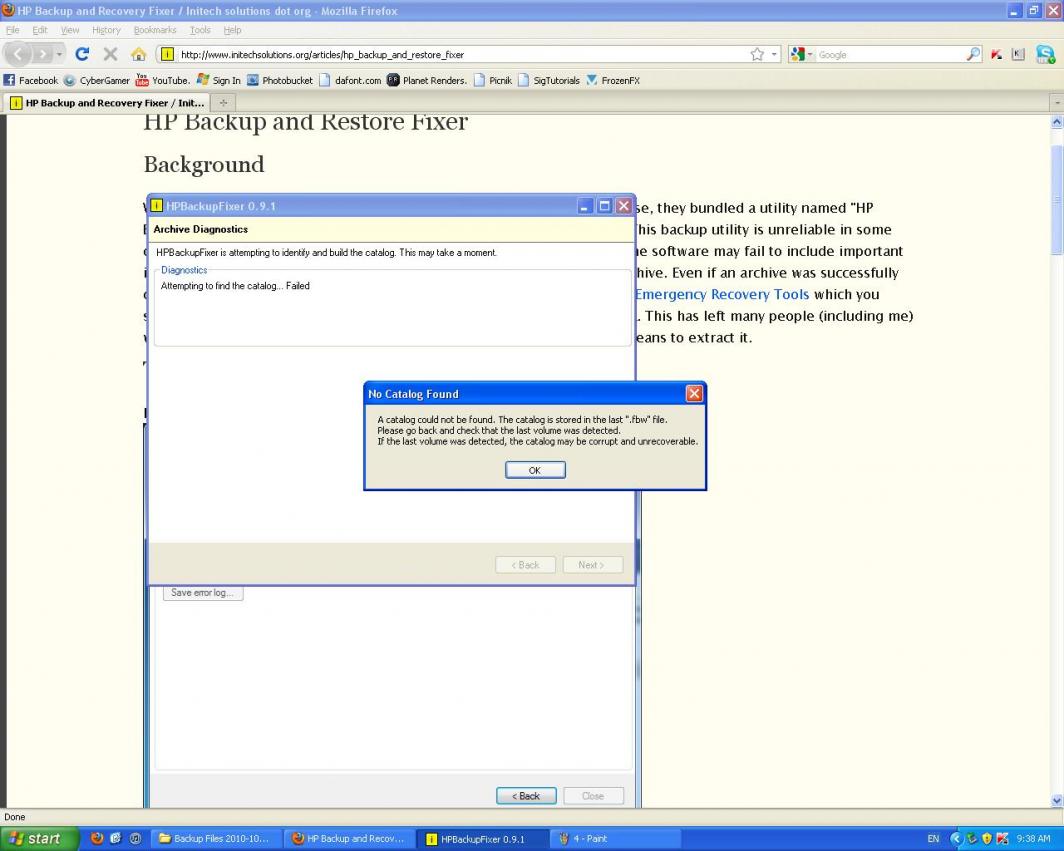
Task: Launch Firefox from quick launch
Action: point(97,839)
